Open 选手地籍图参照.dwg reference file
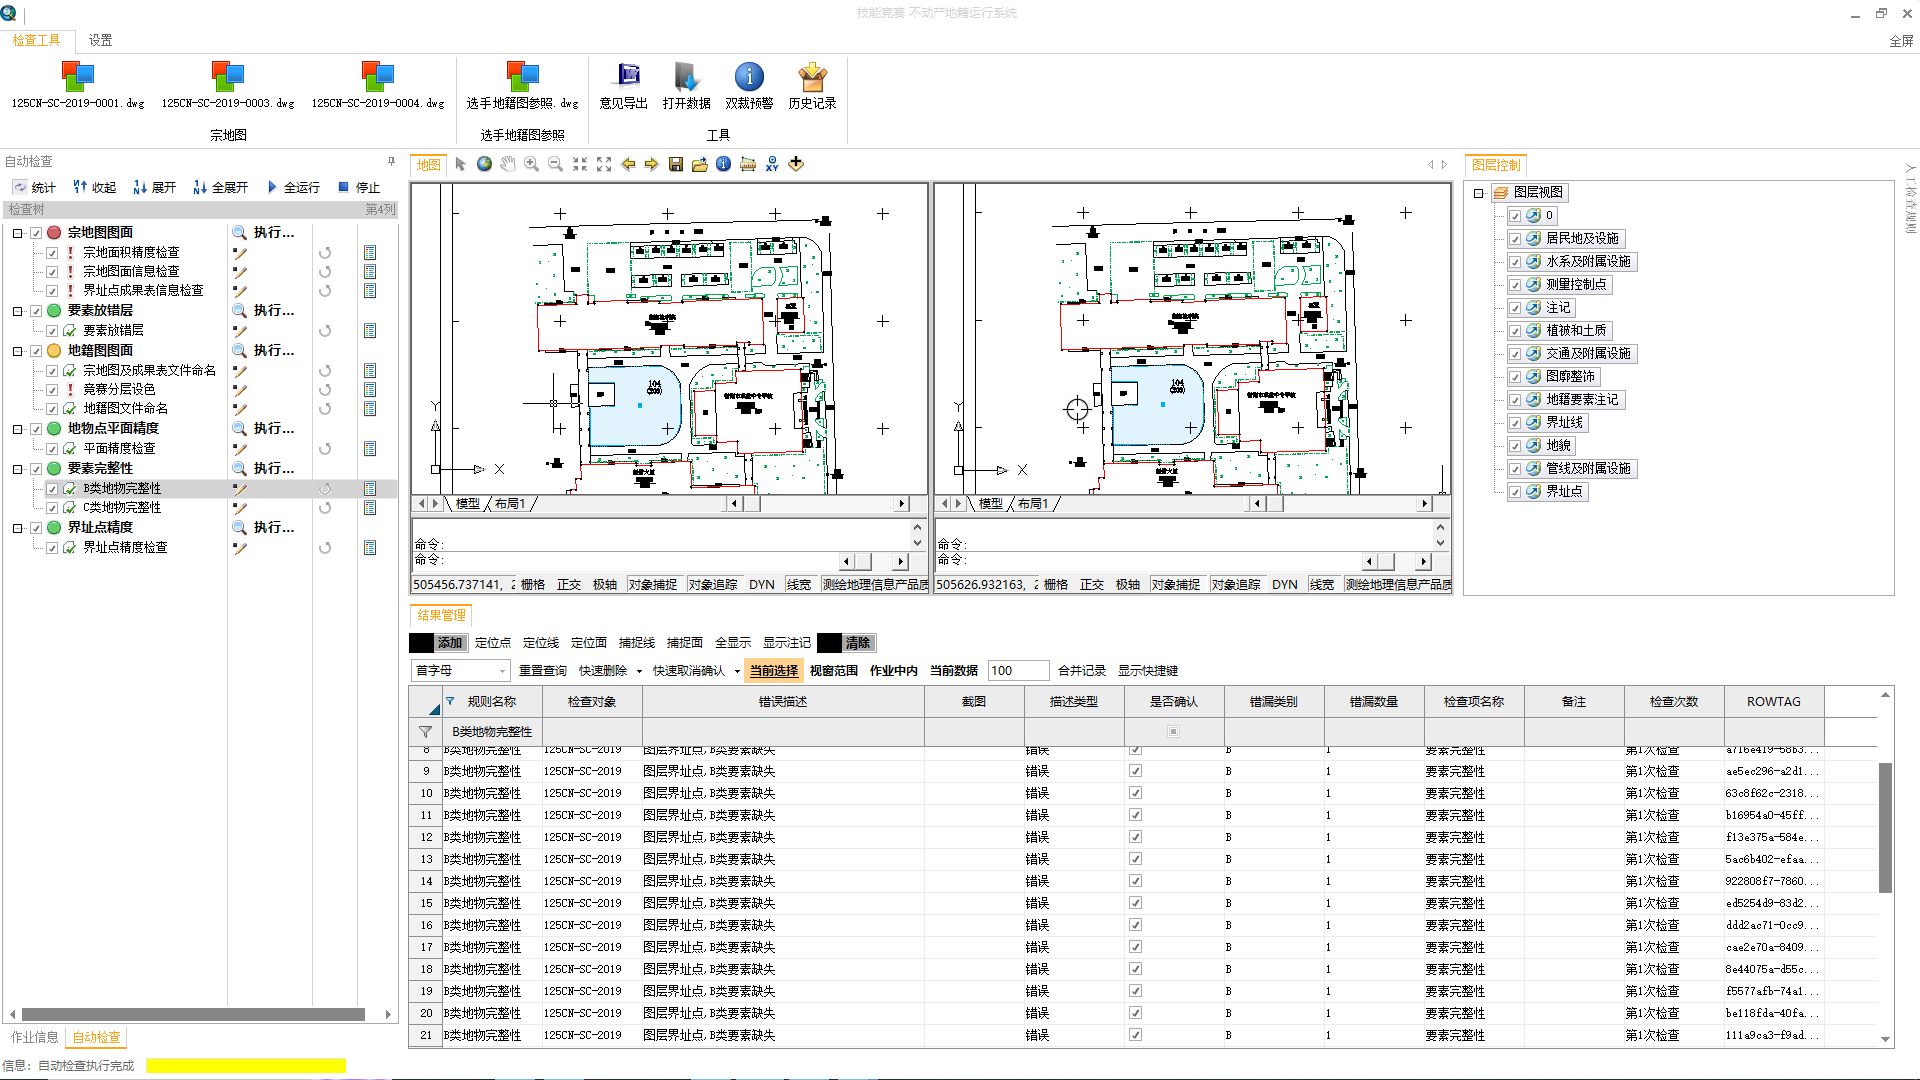Image resolution: width=1920 pixels, height=1080 pixels. point(522,85)
